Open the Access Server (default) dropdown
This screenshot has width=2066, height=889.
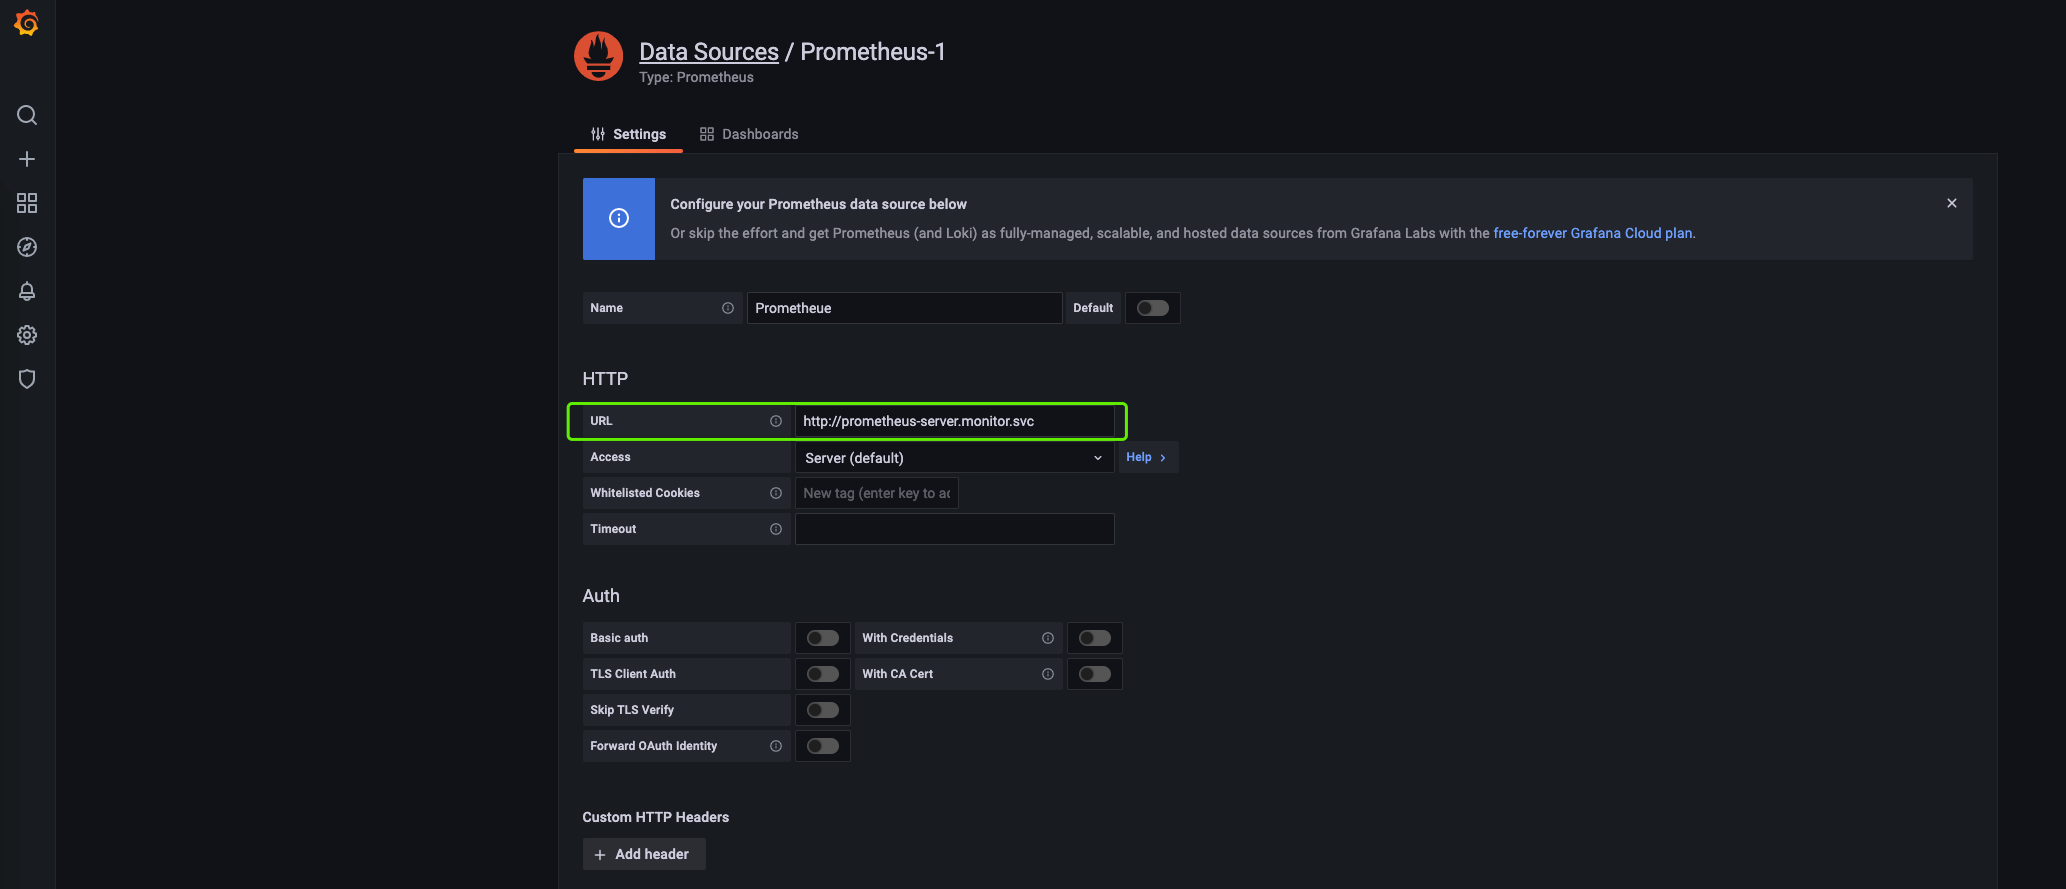[x=953, y=458]
